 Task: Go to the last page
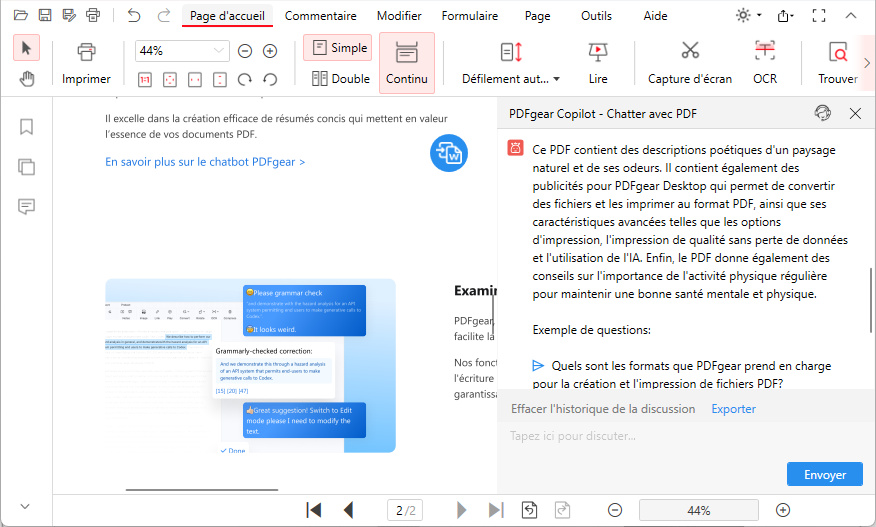[x=496, y=510]
